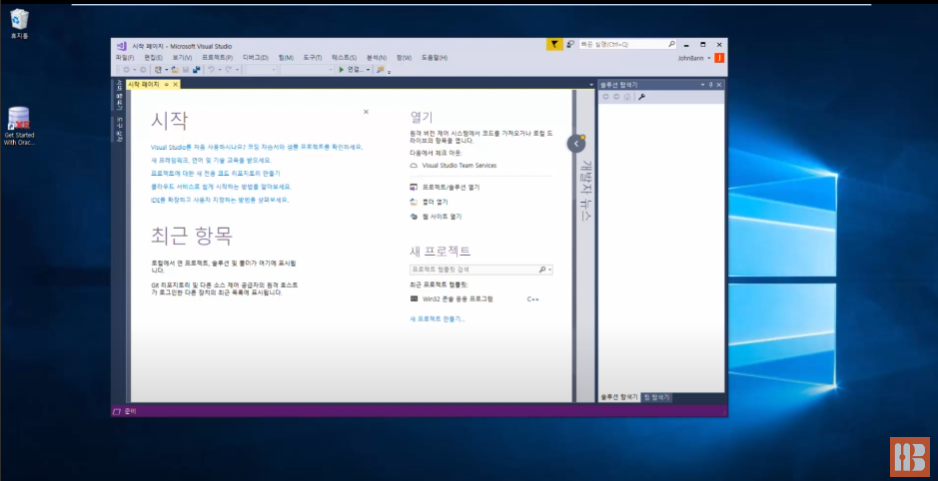Open the 팀(M) menu

[x=286, y=58]
